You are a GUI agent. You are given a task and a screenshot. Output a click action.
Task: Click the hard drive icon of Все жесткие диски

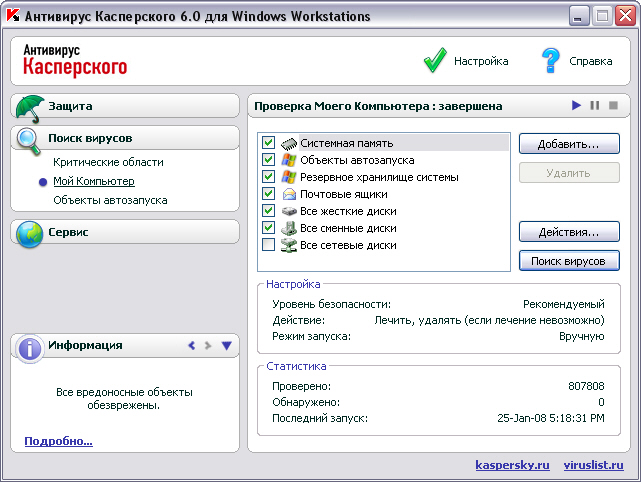tap(289, 211)
